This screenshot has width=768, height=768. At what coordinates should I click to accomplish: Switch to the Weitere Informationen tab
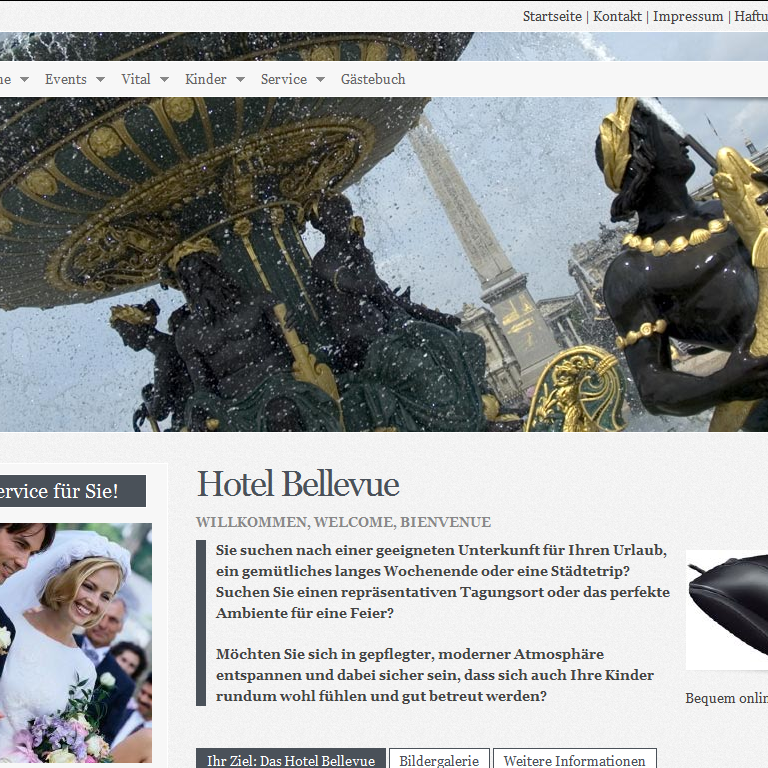click(575, 758)
